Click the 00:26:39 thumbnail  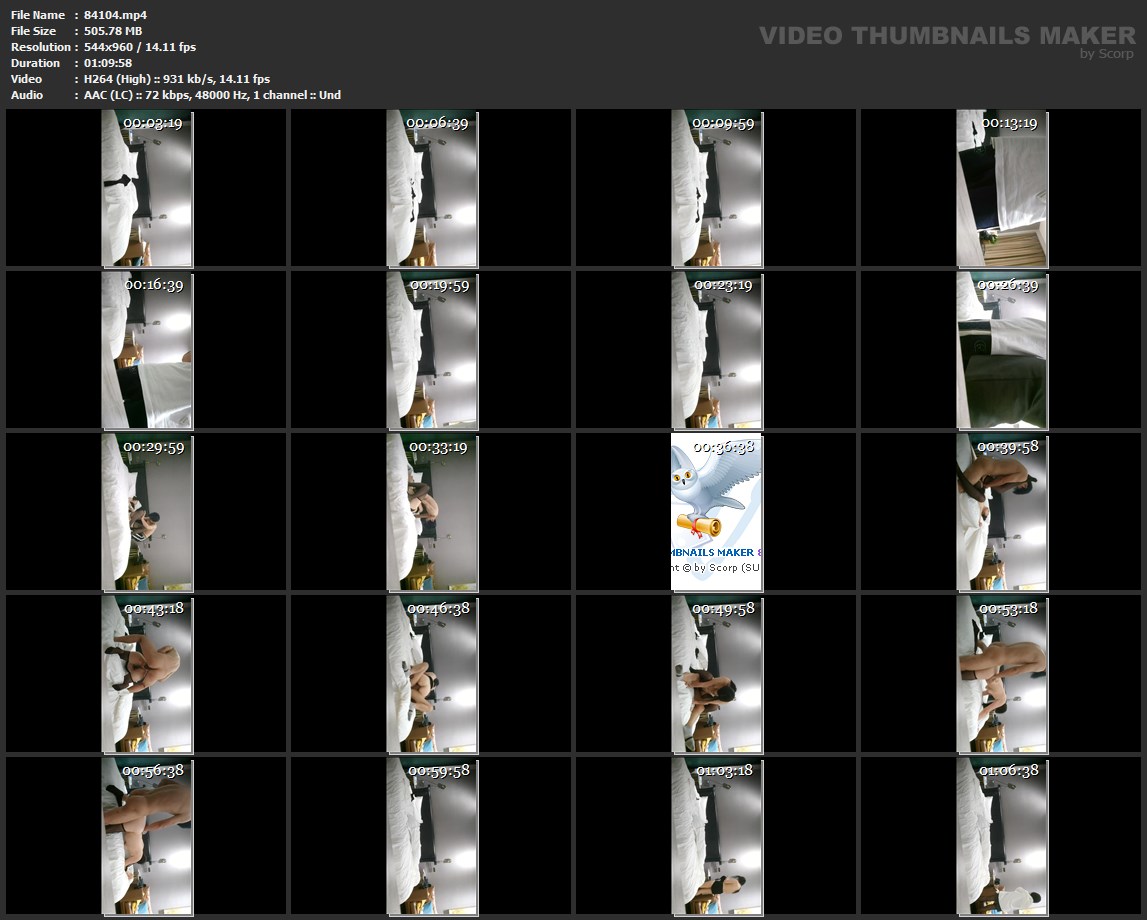pyautogui.click(x=1001, y=350)
